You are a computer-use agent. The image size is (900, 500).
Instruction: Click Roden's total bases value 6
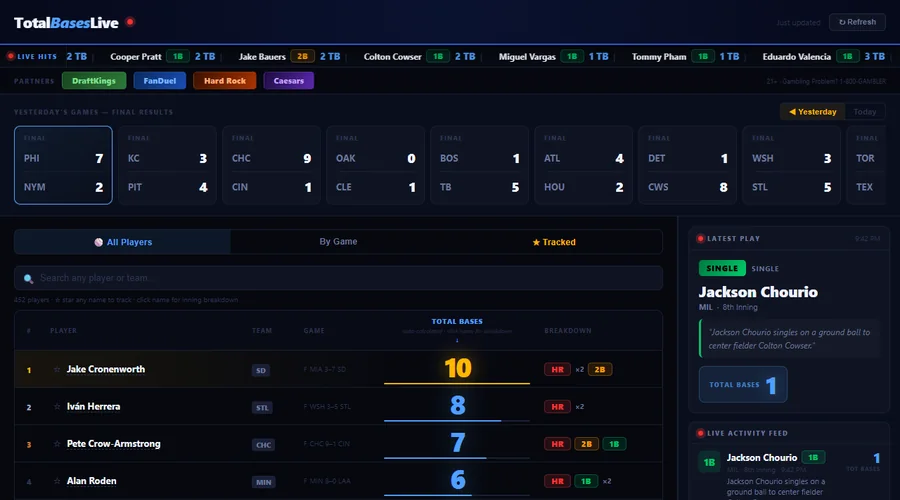point(457,480)
